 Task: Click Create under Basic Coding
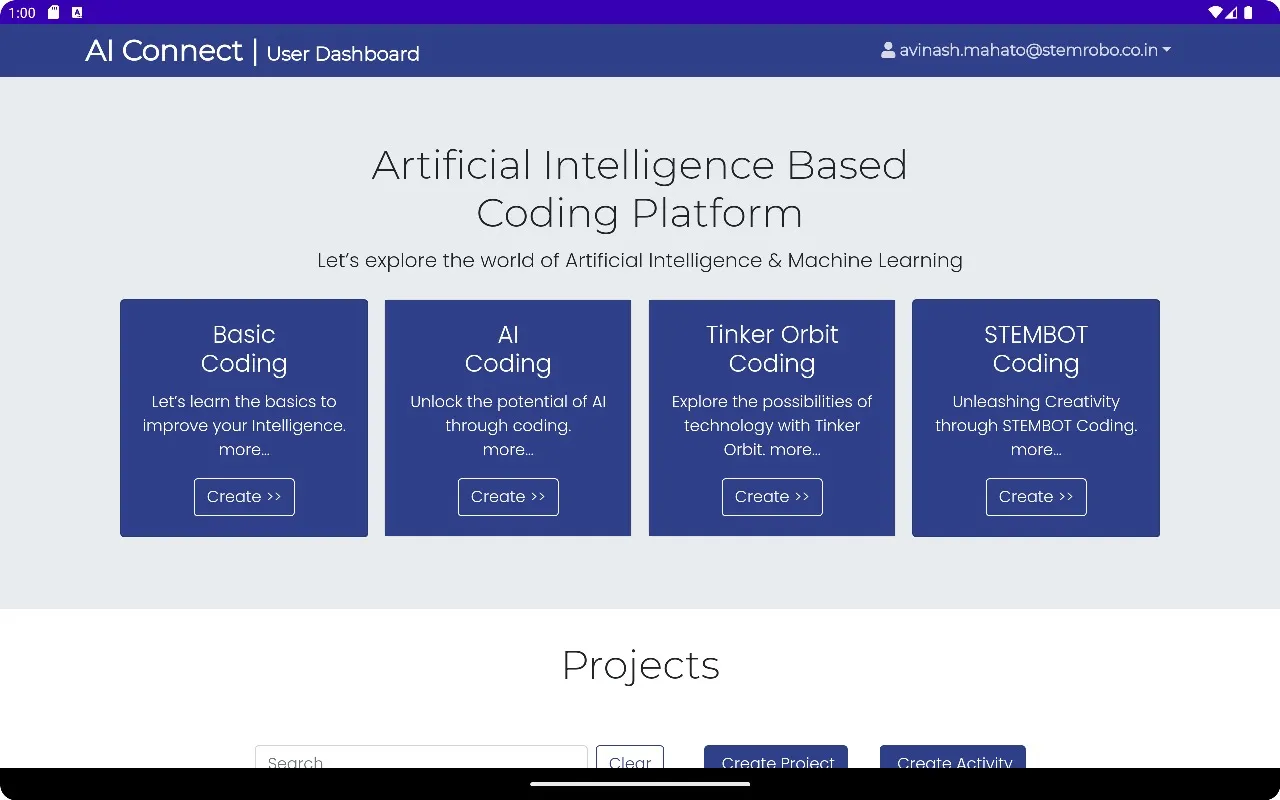pyautogui.click(x=244, y=497)
